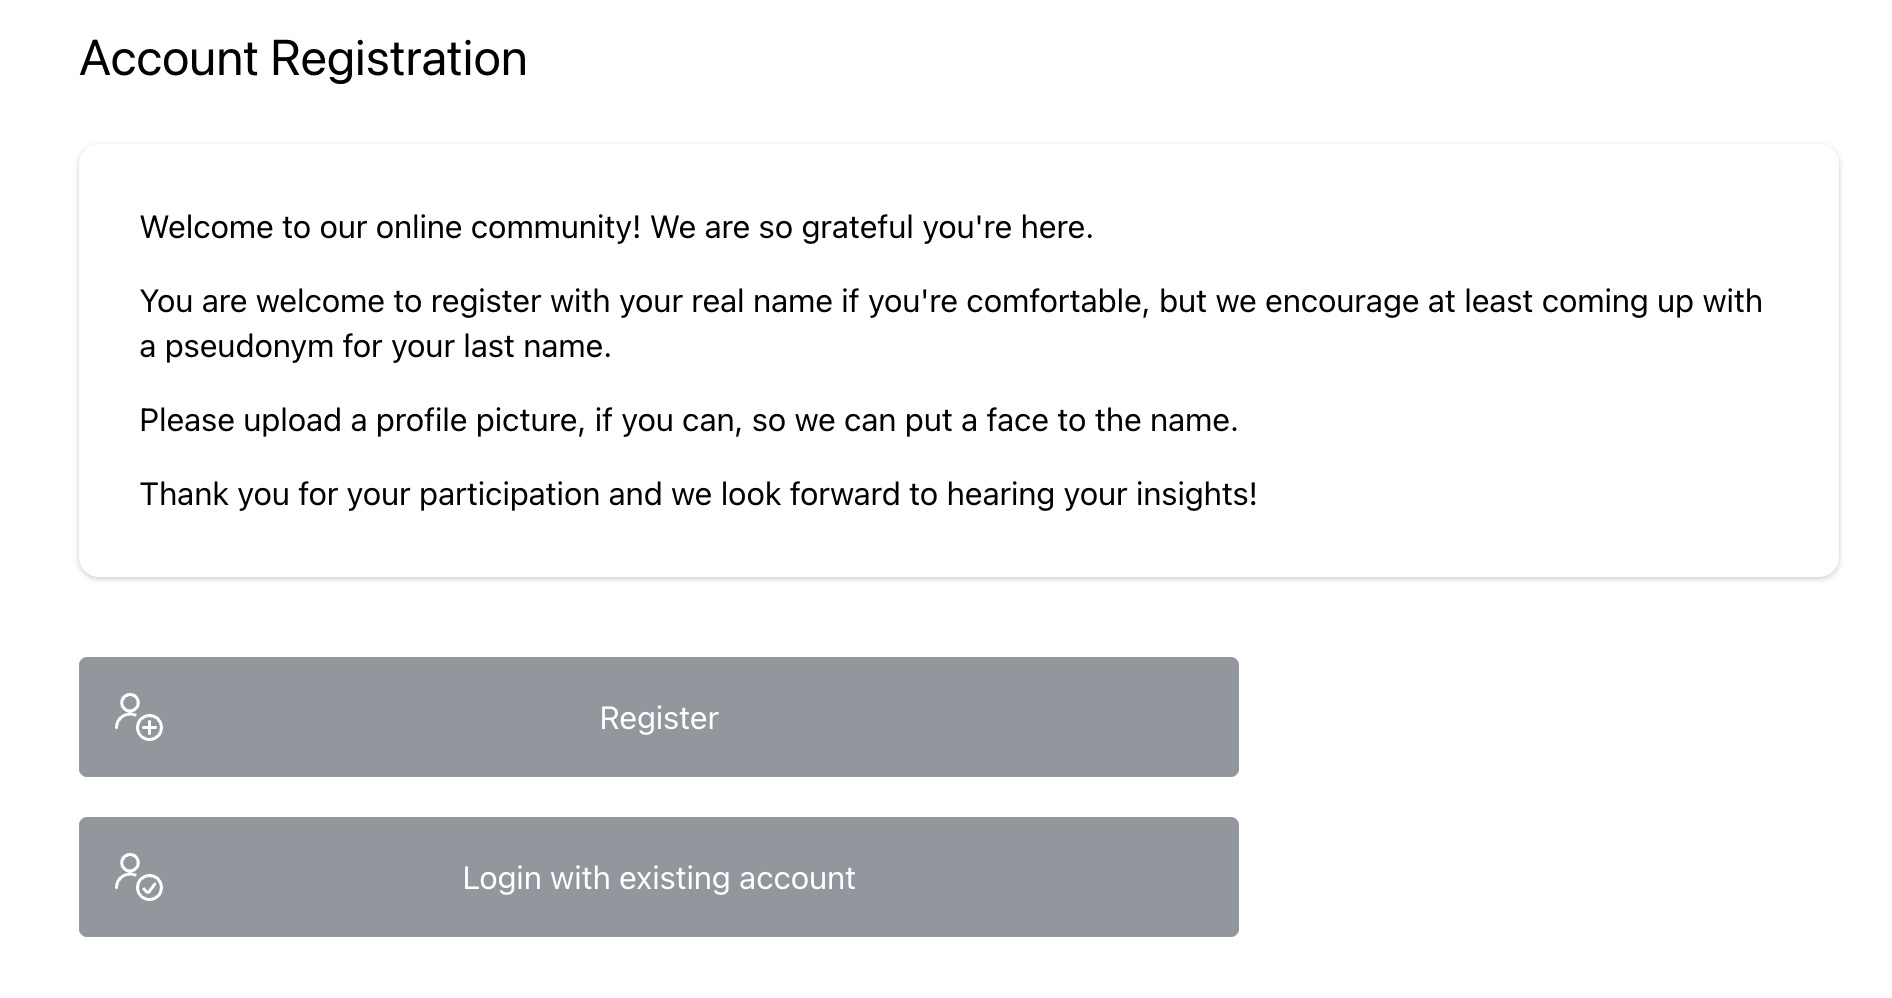Click the "Register" label text

click(659, 718)
